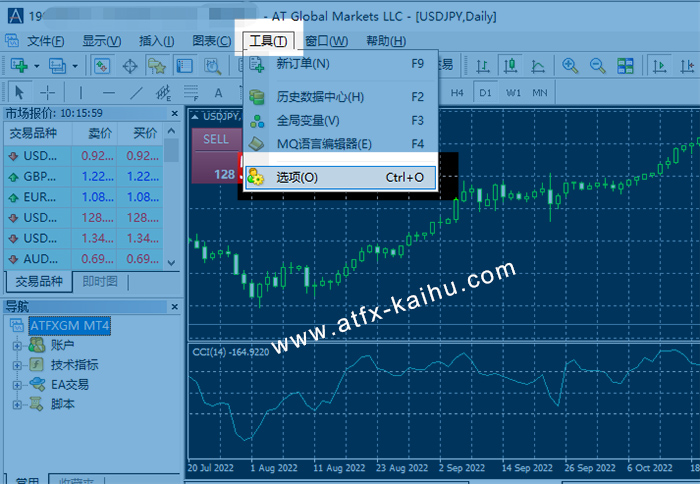Viewport: 700px width, 484px height.
Task: Choose MQ语言编辑器(E) menu entry
Action: point(341,144)
